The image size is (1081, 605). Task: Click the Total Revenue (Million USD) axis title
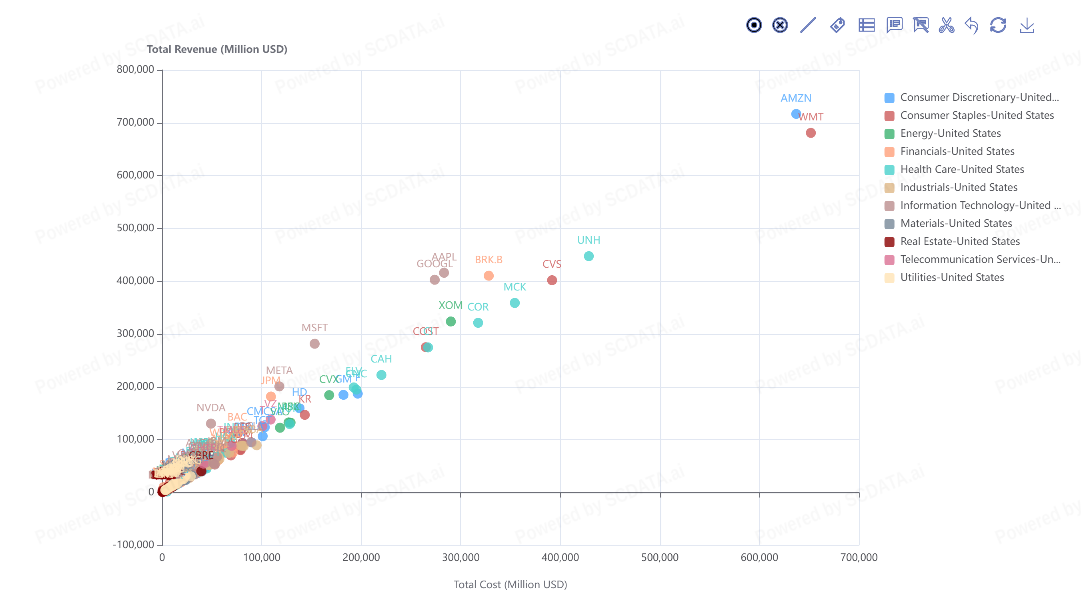pos(217,49)
